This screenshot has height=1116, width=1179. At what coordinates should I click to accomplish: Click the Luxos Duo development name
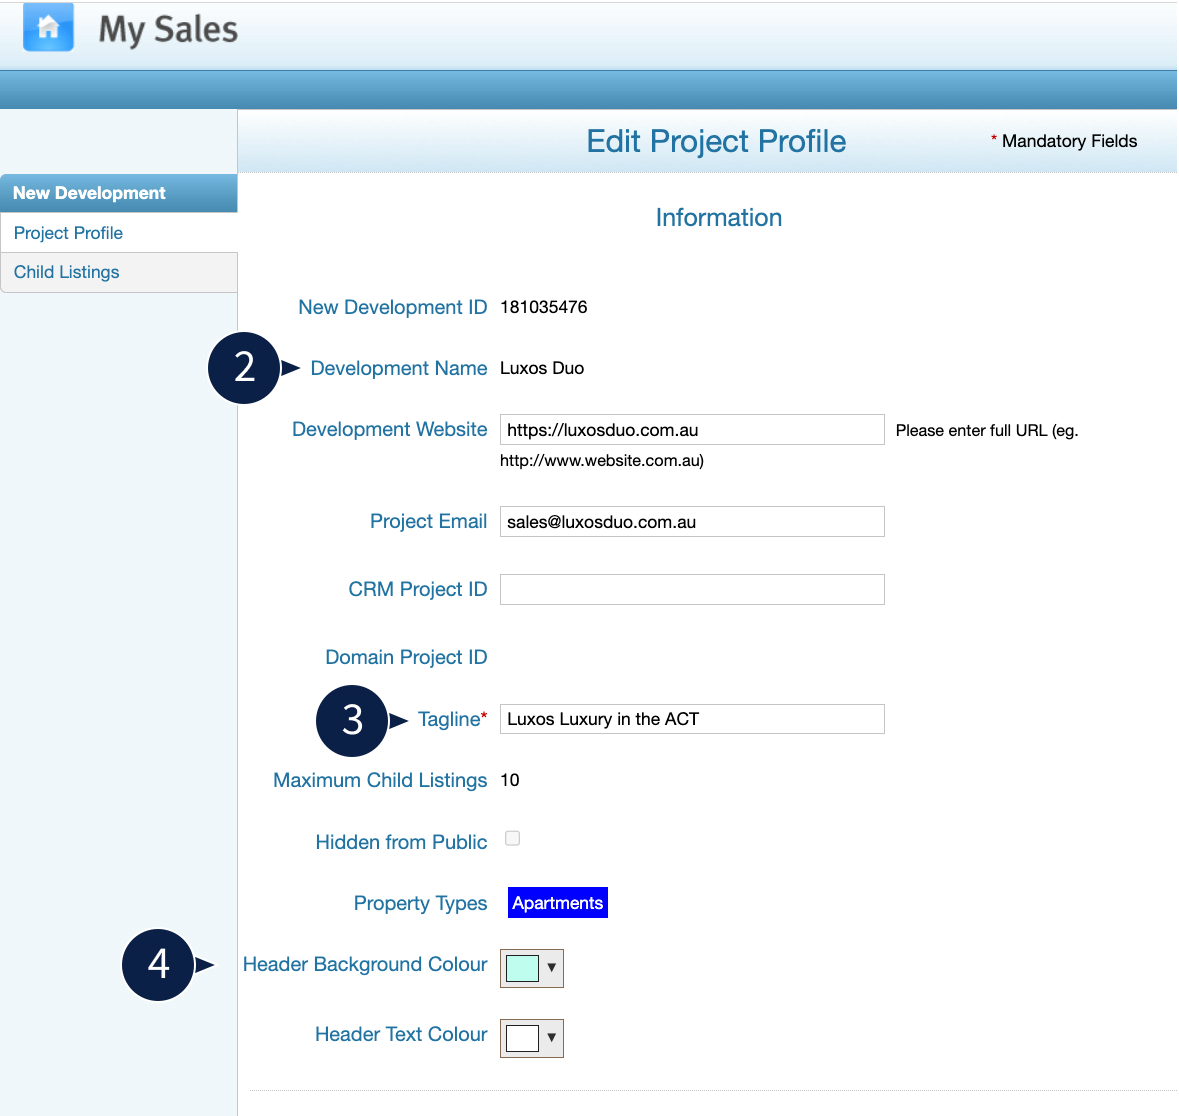[542, 368]
